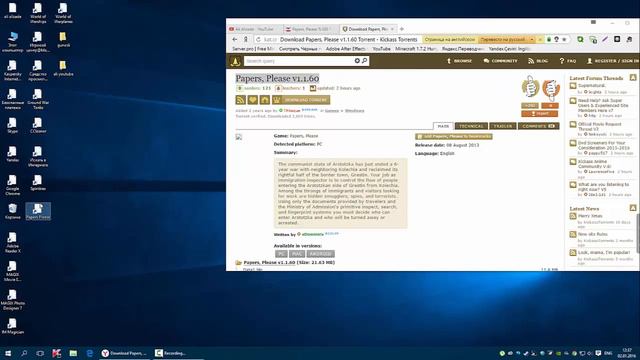Screen dimensions: 640x360
Task: Click the magnifier search icon in site search
Action: click(364, 61)
